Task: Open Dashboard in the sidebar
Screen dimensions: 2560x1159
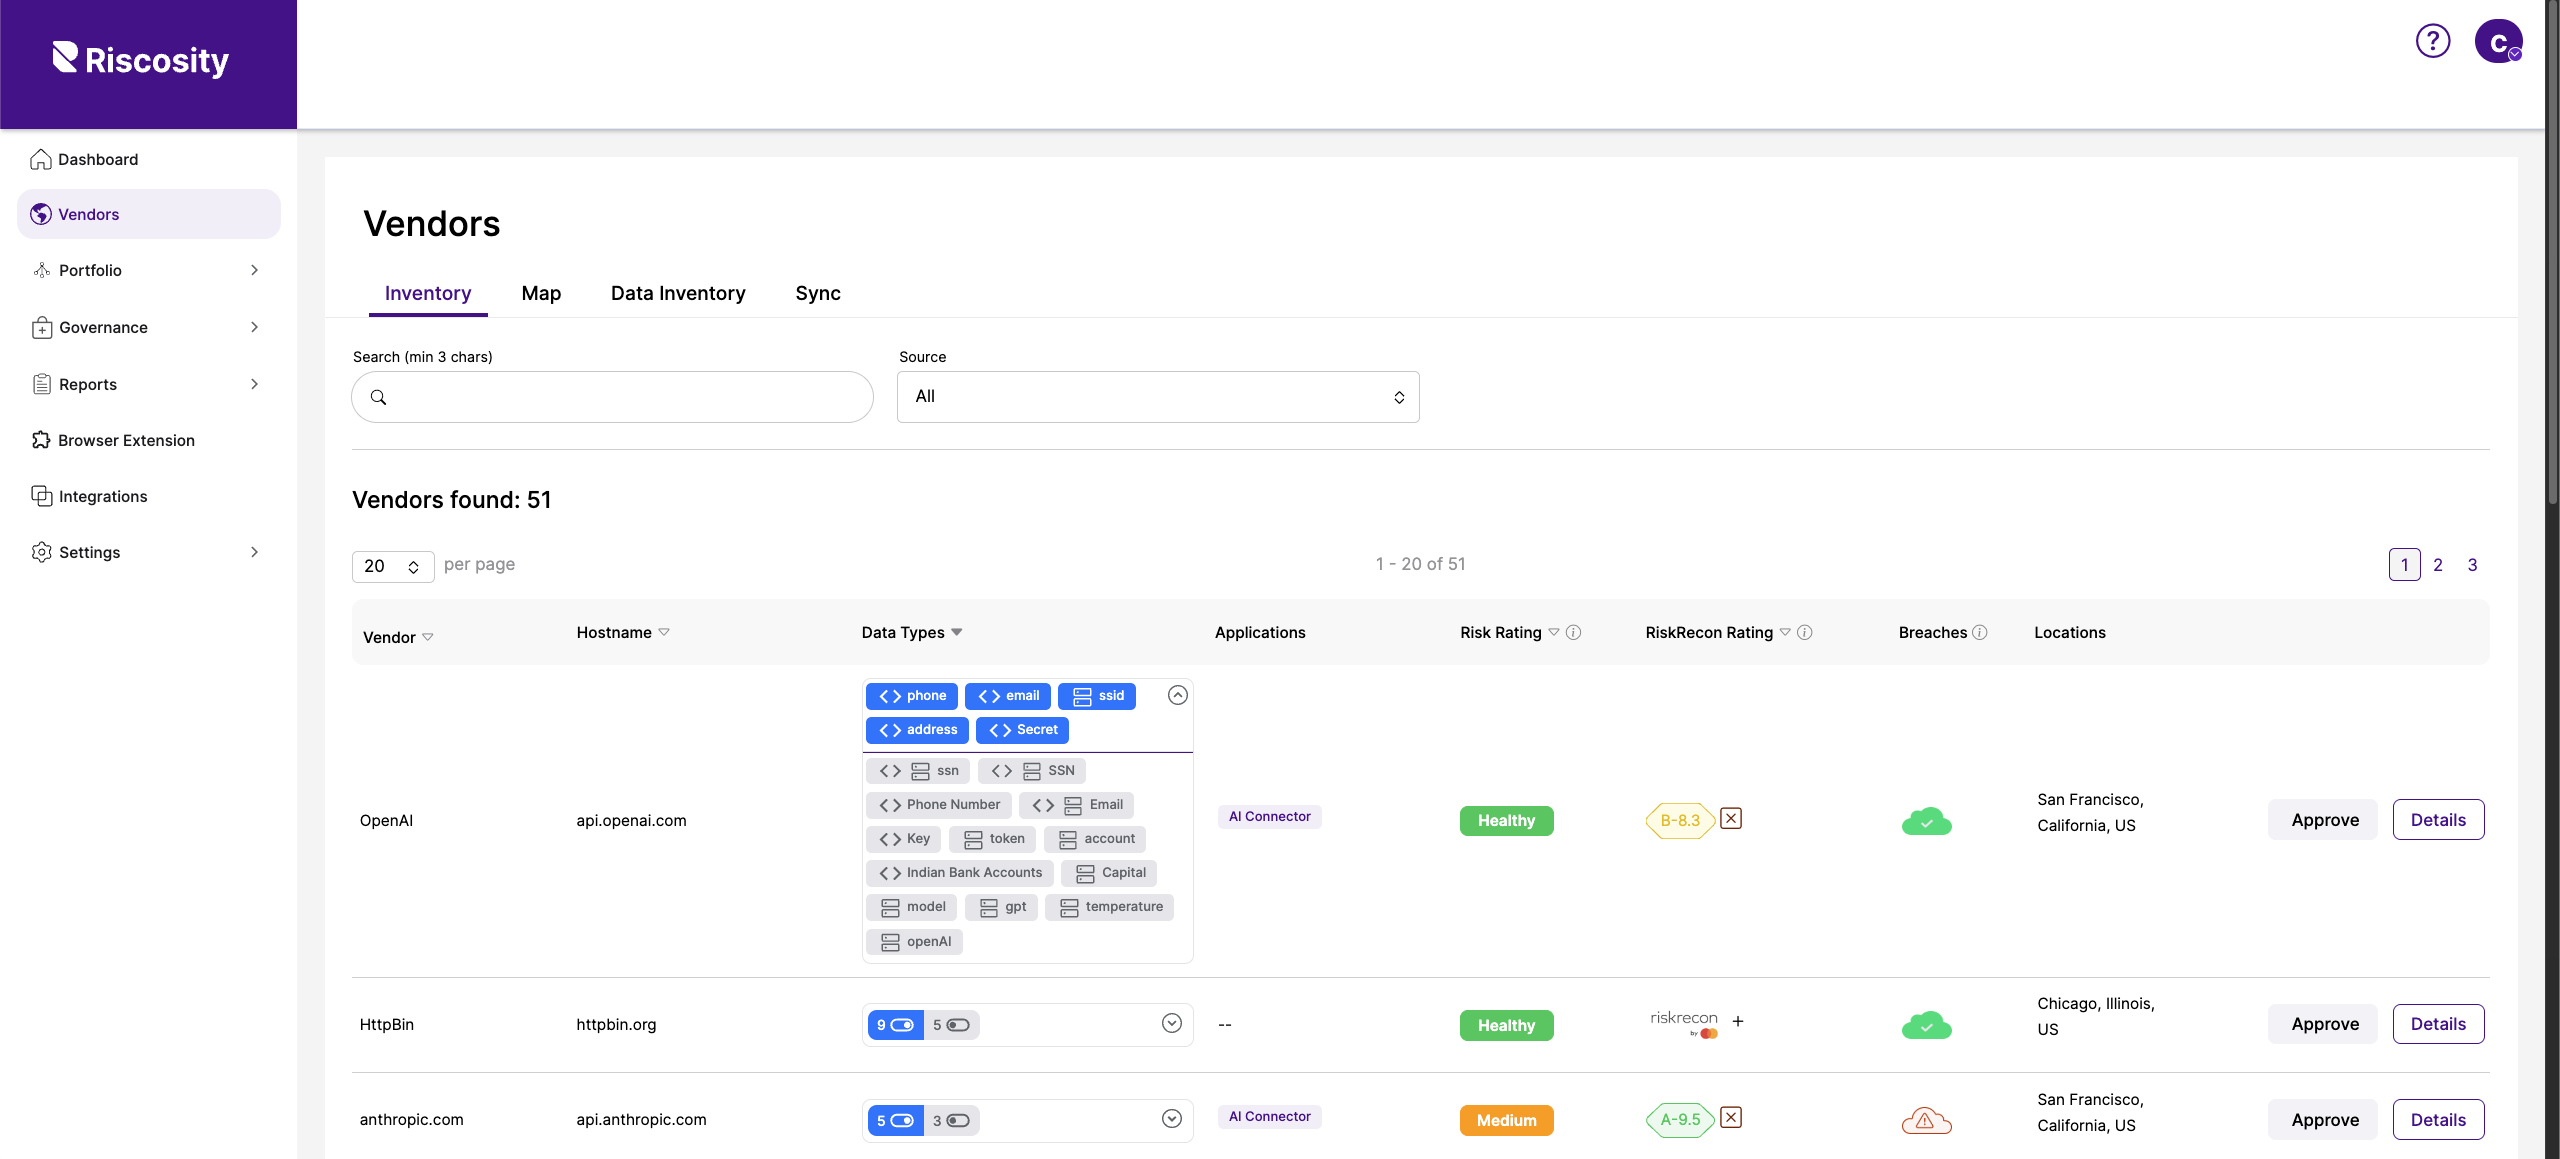Action: 149,159
